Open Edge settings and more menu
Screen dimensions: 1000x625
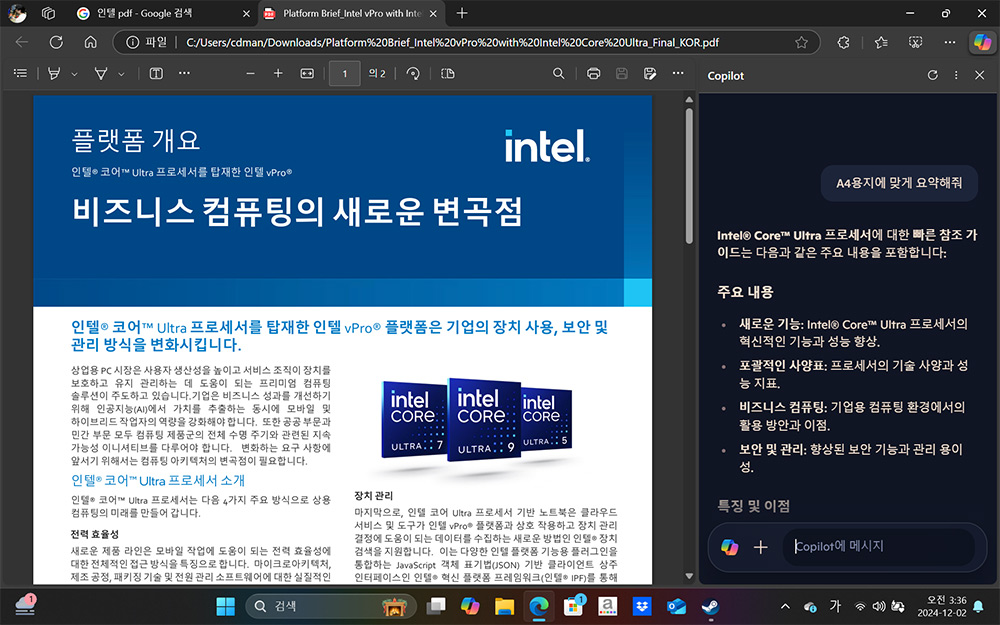tap(950, 43)
